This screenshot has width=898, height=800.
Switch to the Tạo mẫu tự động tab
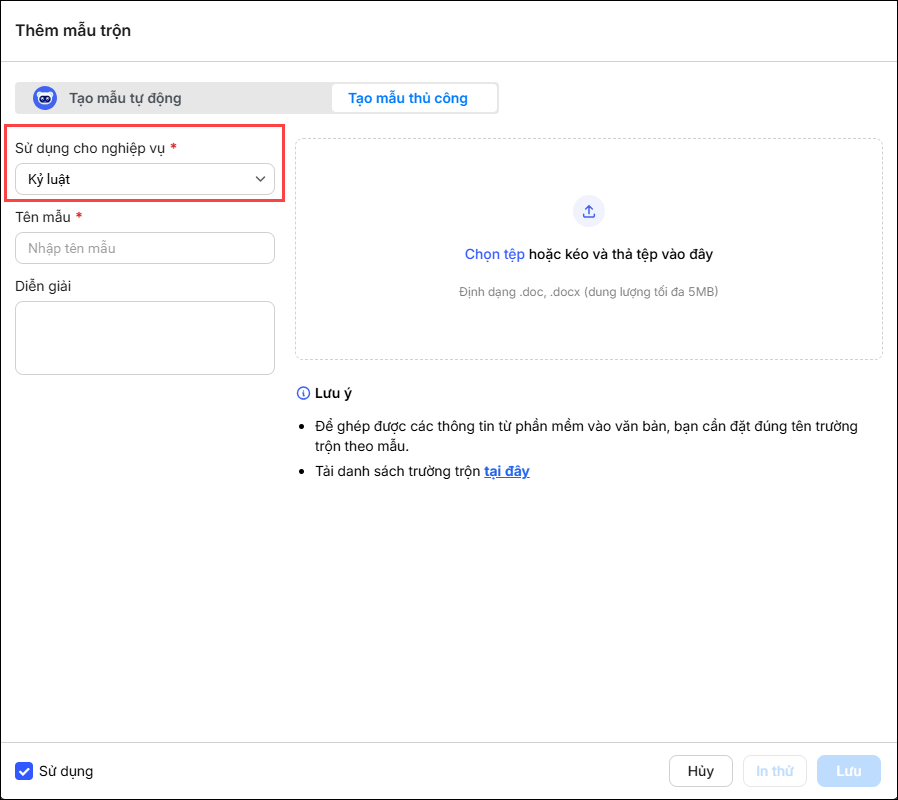pos(125,98)
